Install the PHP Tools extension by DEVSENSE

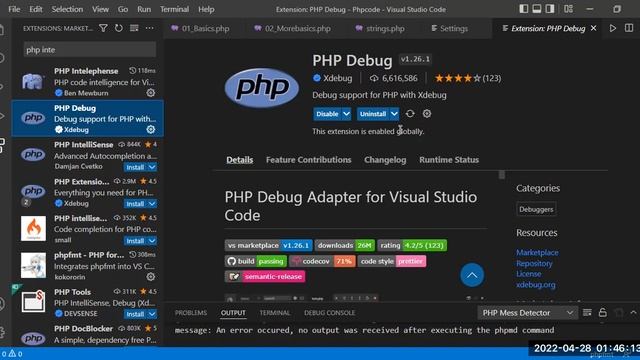[x=135, y=314]
